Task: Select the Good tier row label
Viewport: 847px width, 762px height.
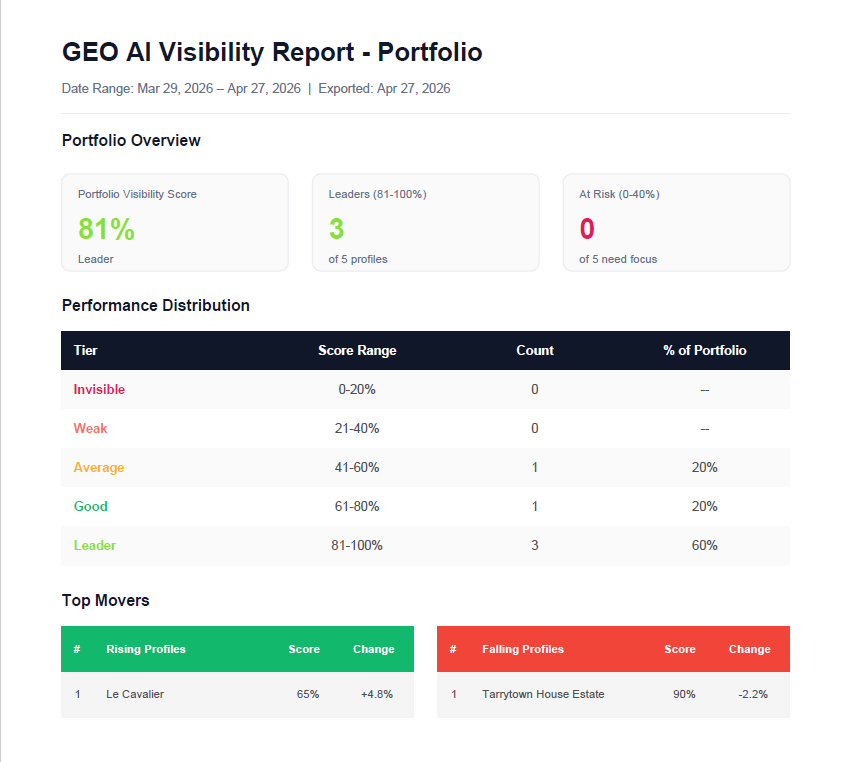Action: click(90, 506)
